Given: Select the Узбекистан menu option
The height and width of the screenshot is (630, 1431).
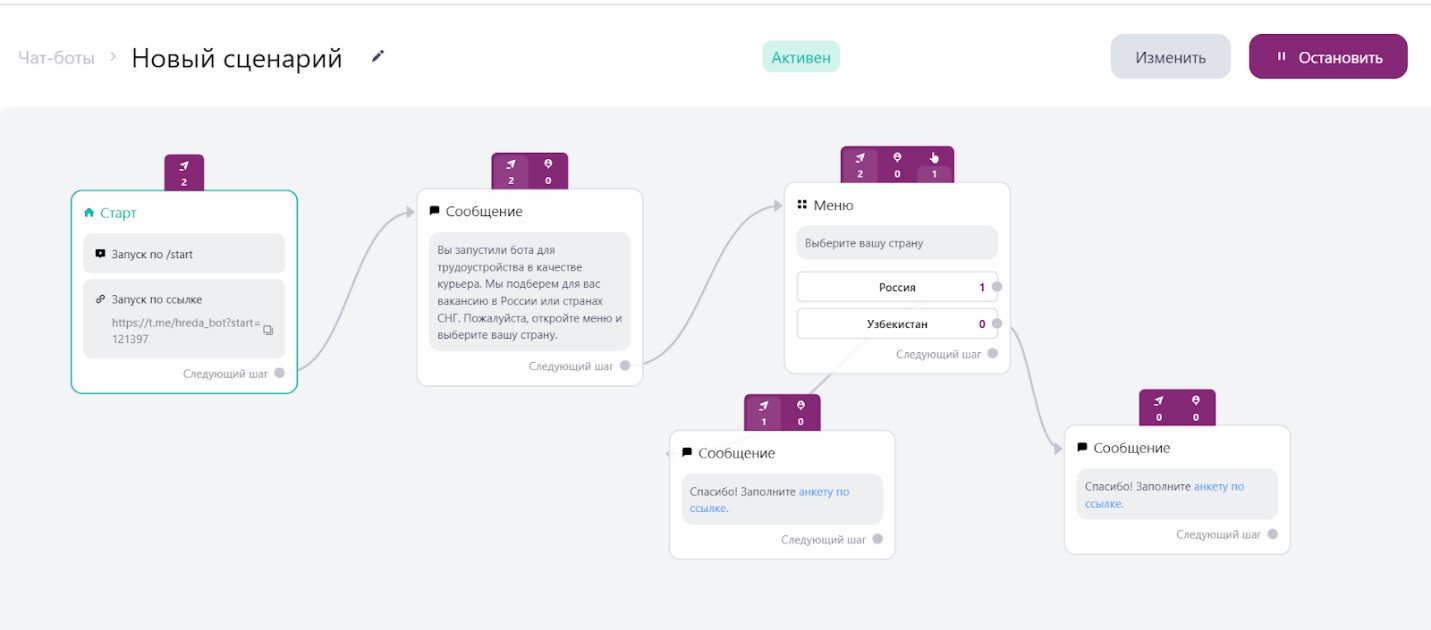Looking at the screenshot, I should [x=897, y=324].
